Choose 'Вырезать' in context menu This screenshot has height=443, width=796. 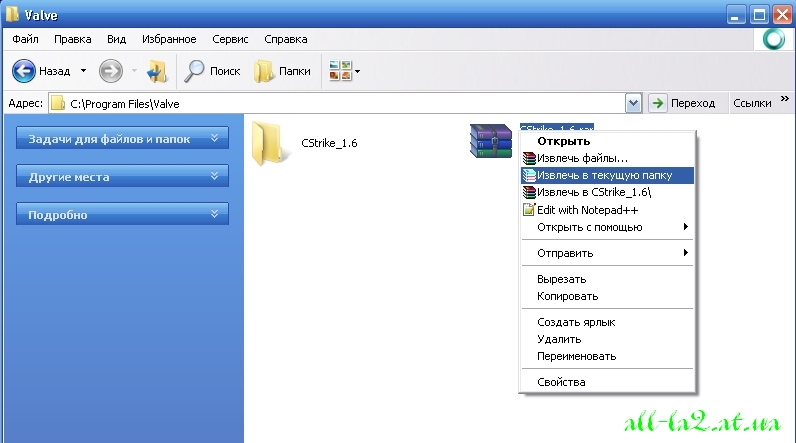pyautogui.click(x=607, y=279)
